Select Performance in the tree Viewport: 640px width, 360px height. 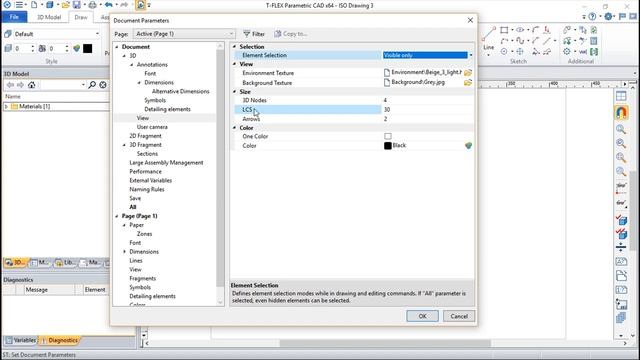(x=145, y=171)
